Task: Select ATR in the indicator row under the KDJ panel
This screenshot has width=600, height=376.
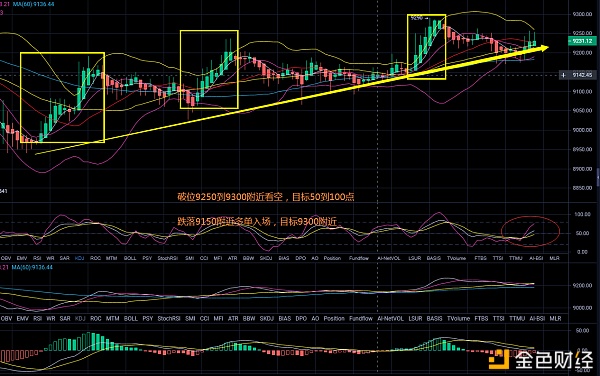Action: pos(233,258)
